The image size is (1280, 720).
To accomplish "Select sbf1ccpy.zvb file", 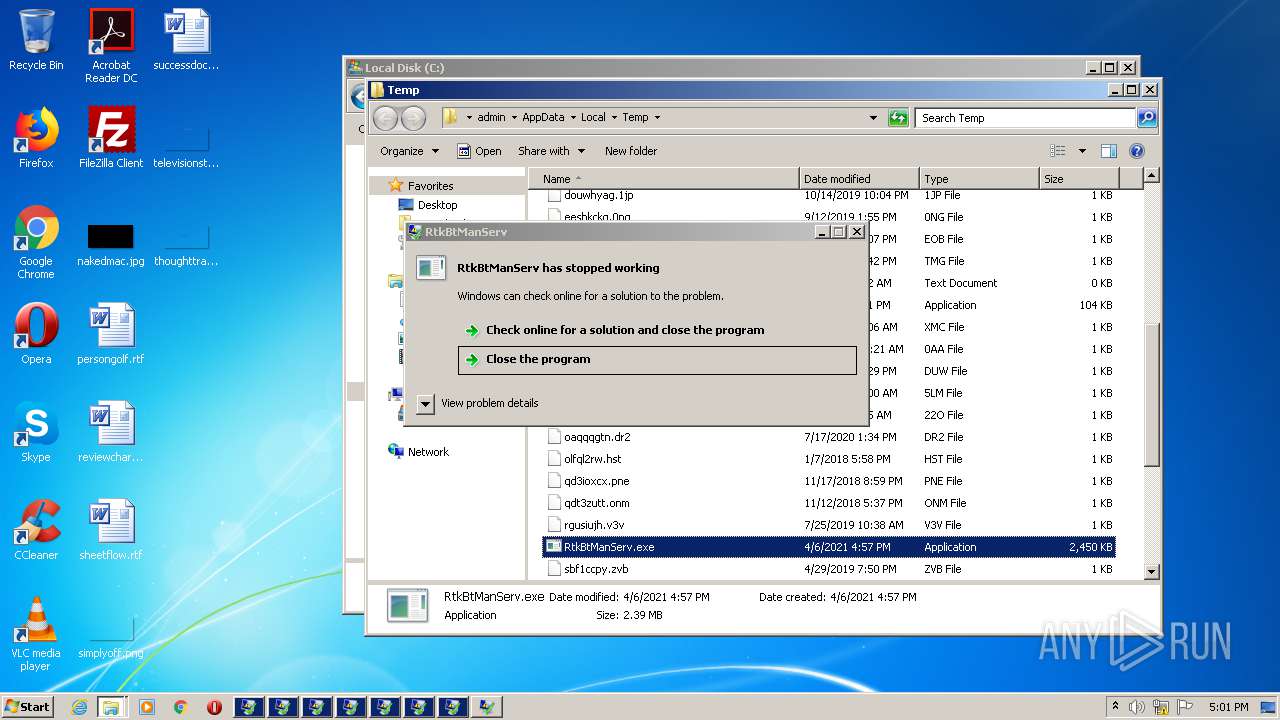I will pos(596,569).
